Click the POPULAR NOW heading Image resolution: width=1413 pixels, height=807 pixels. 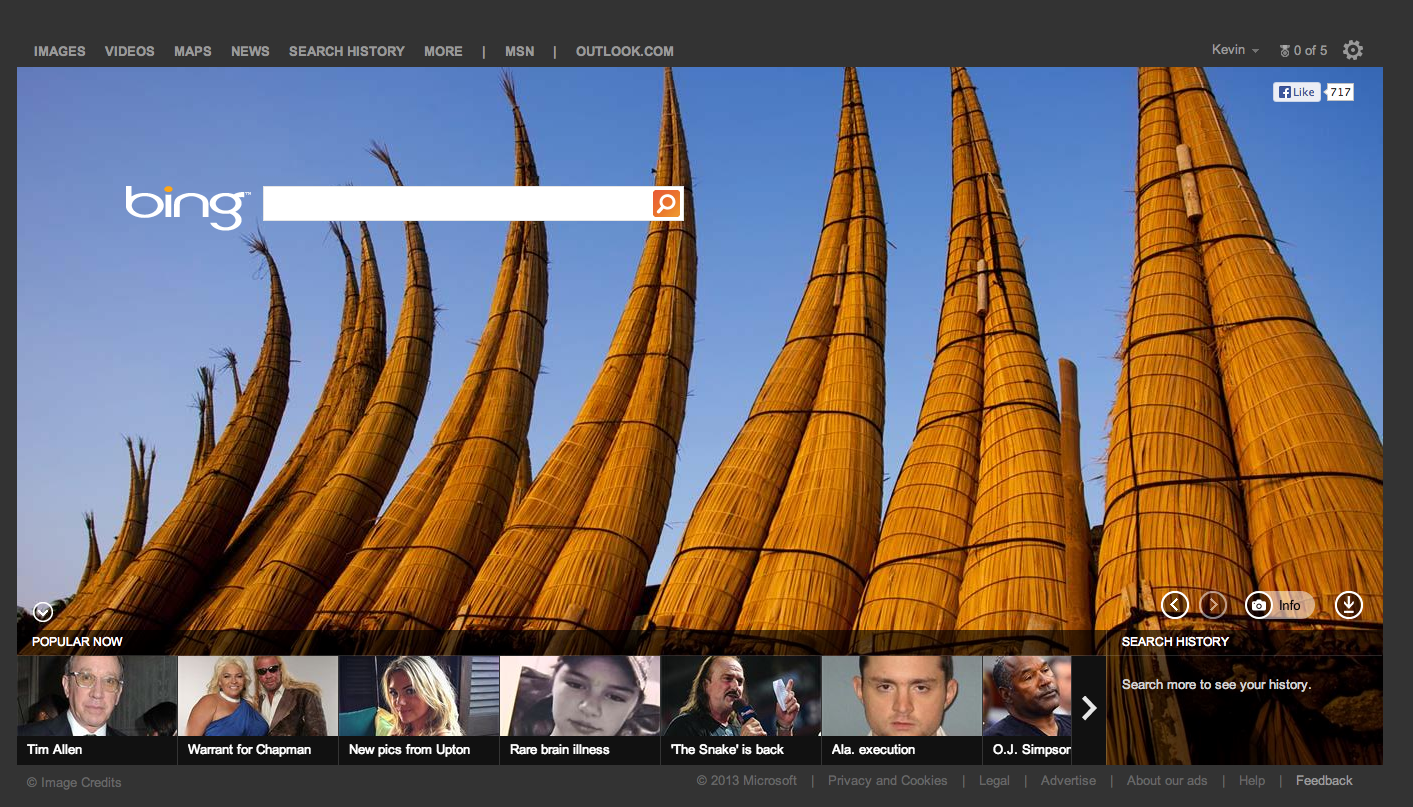[x=77, y=641]
